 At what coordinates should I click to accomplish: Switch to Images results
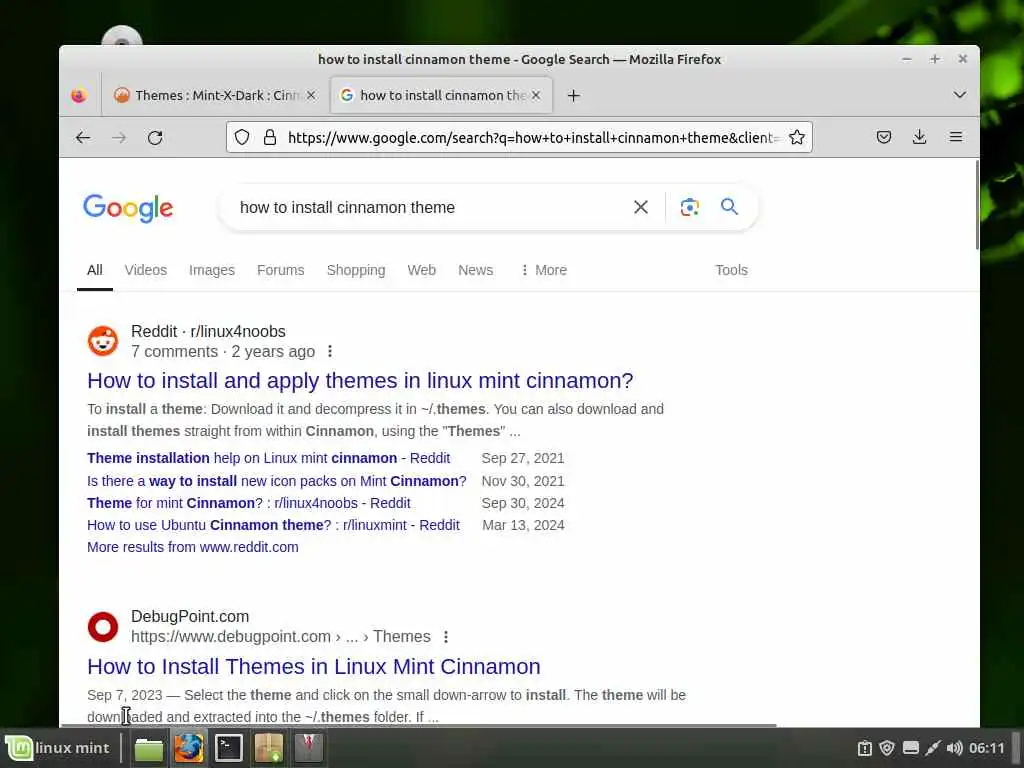(x=212, y=270)
